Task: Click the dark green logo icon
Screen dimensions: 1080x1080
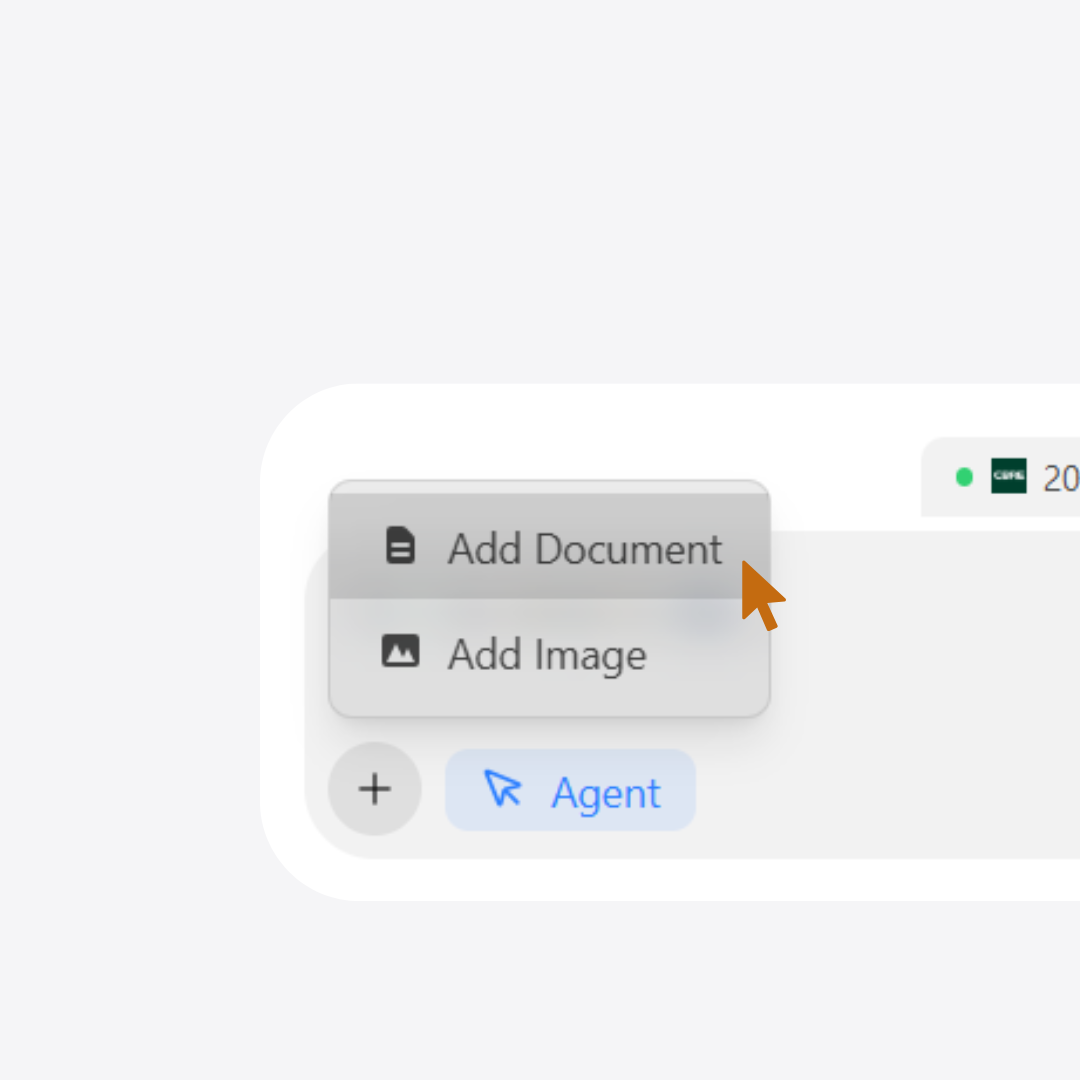Action: pyautogui.click(x=1008, y=476)
